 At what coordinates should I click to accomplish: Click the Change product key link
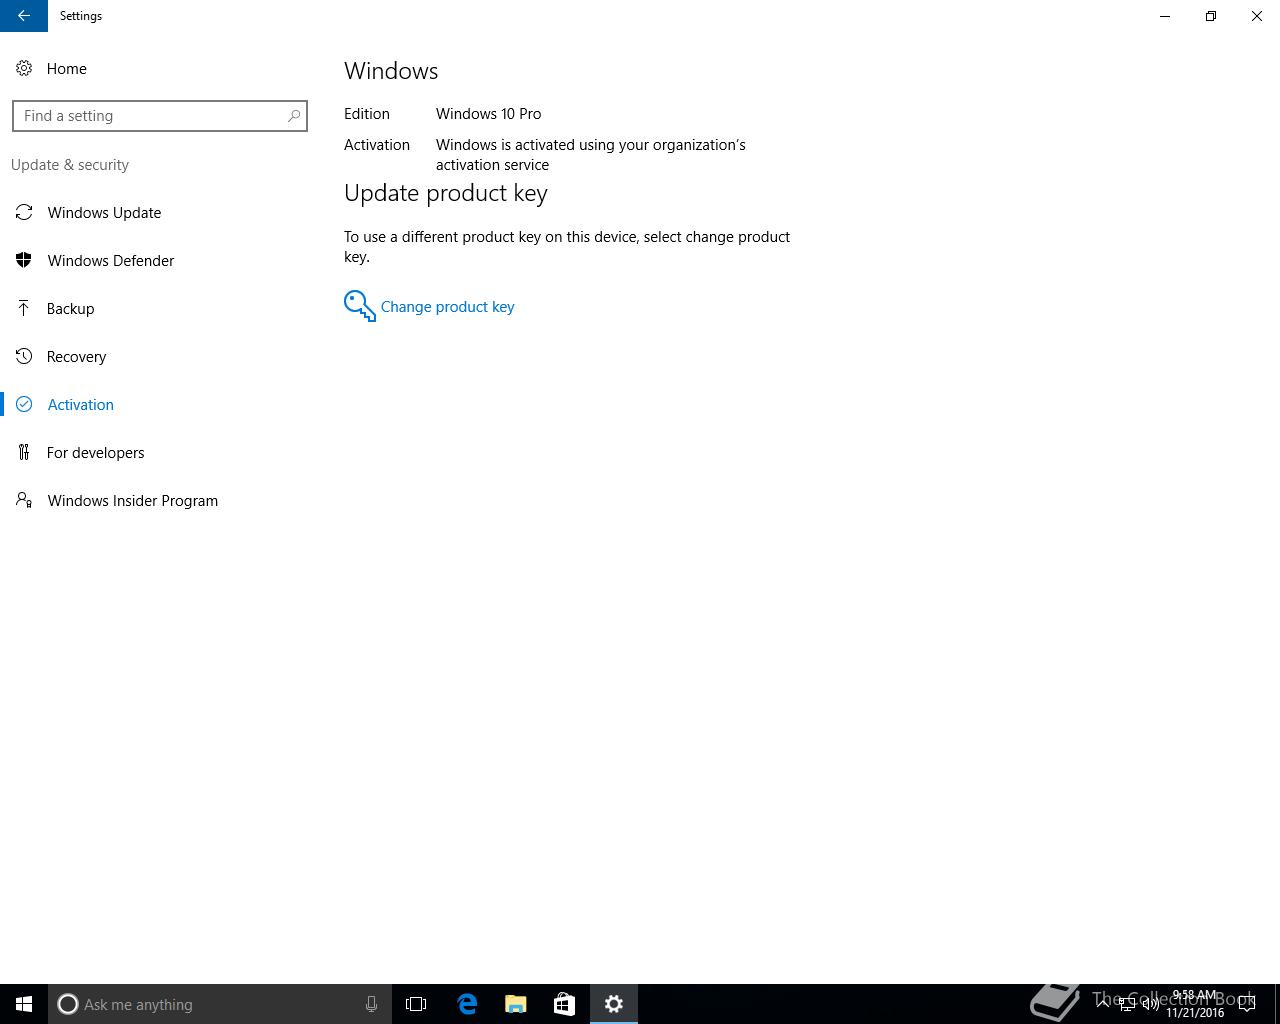click(x=447, y=307)
